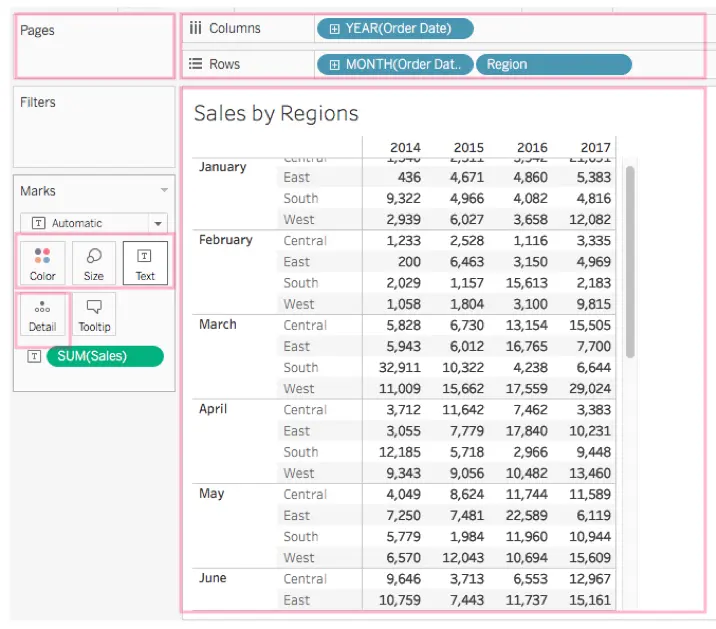Click the 29,024 sales value
Screen dimensions: 716x629
pyautogui.click(x=590, y=389)
